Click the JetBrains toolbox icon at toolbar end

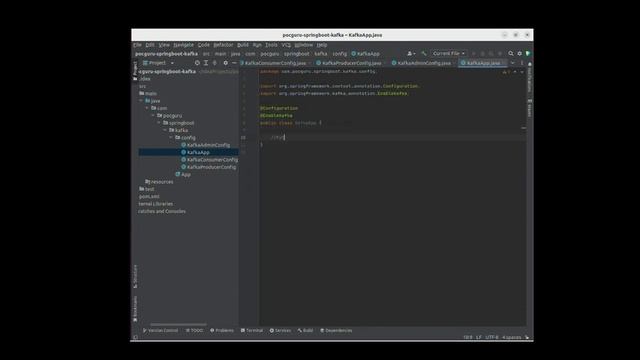[528, 53]
